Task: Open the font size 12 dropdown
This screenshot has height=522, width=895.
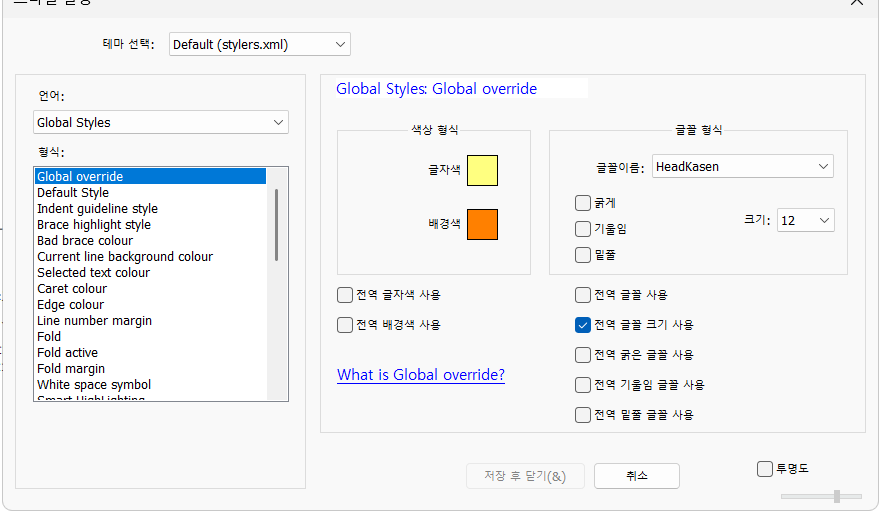Action: click(x=805, y=220)
